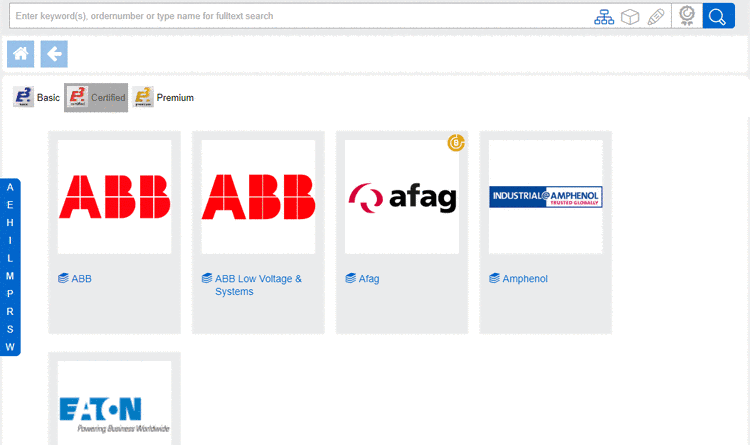This screenshot has height=445, width=750.
Task: Click the ABB Low Voltage & Systems link
Action: pyautogui.click(x=258, y=285)
